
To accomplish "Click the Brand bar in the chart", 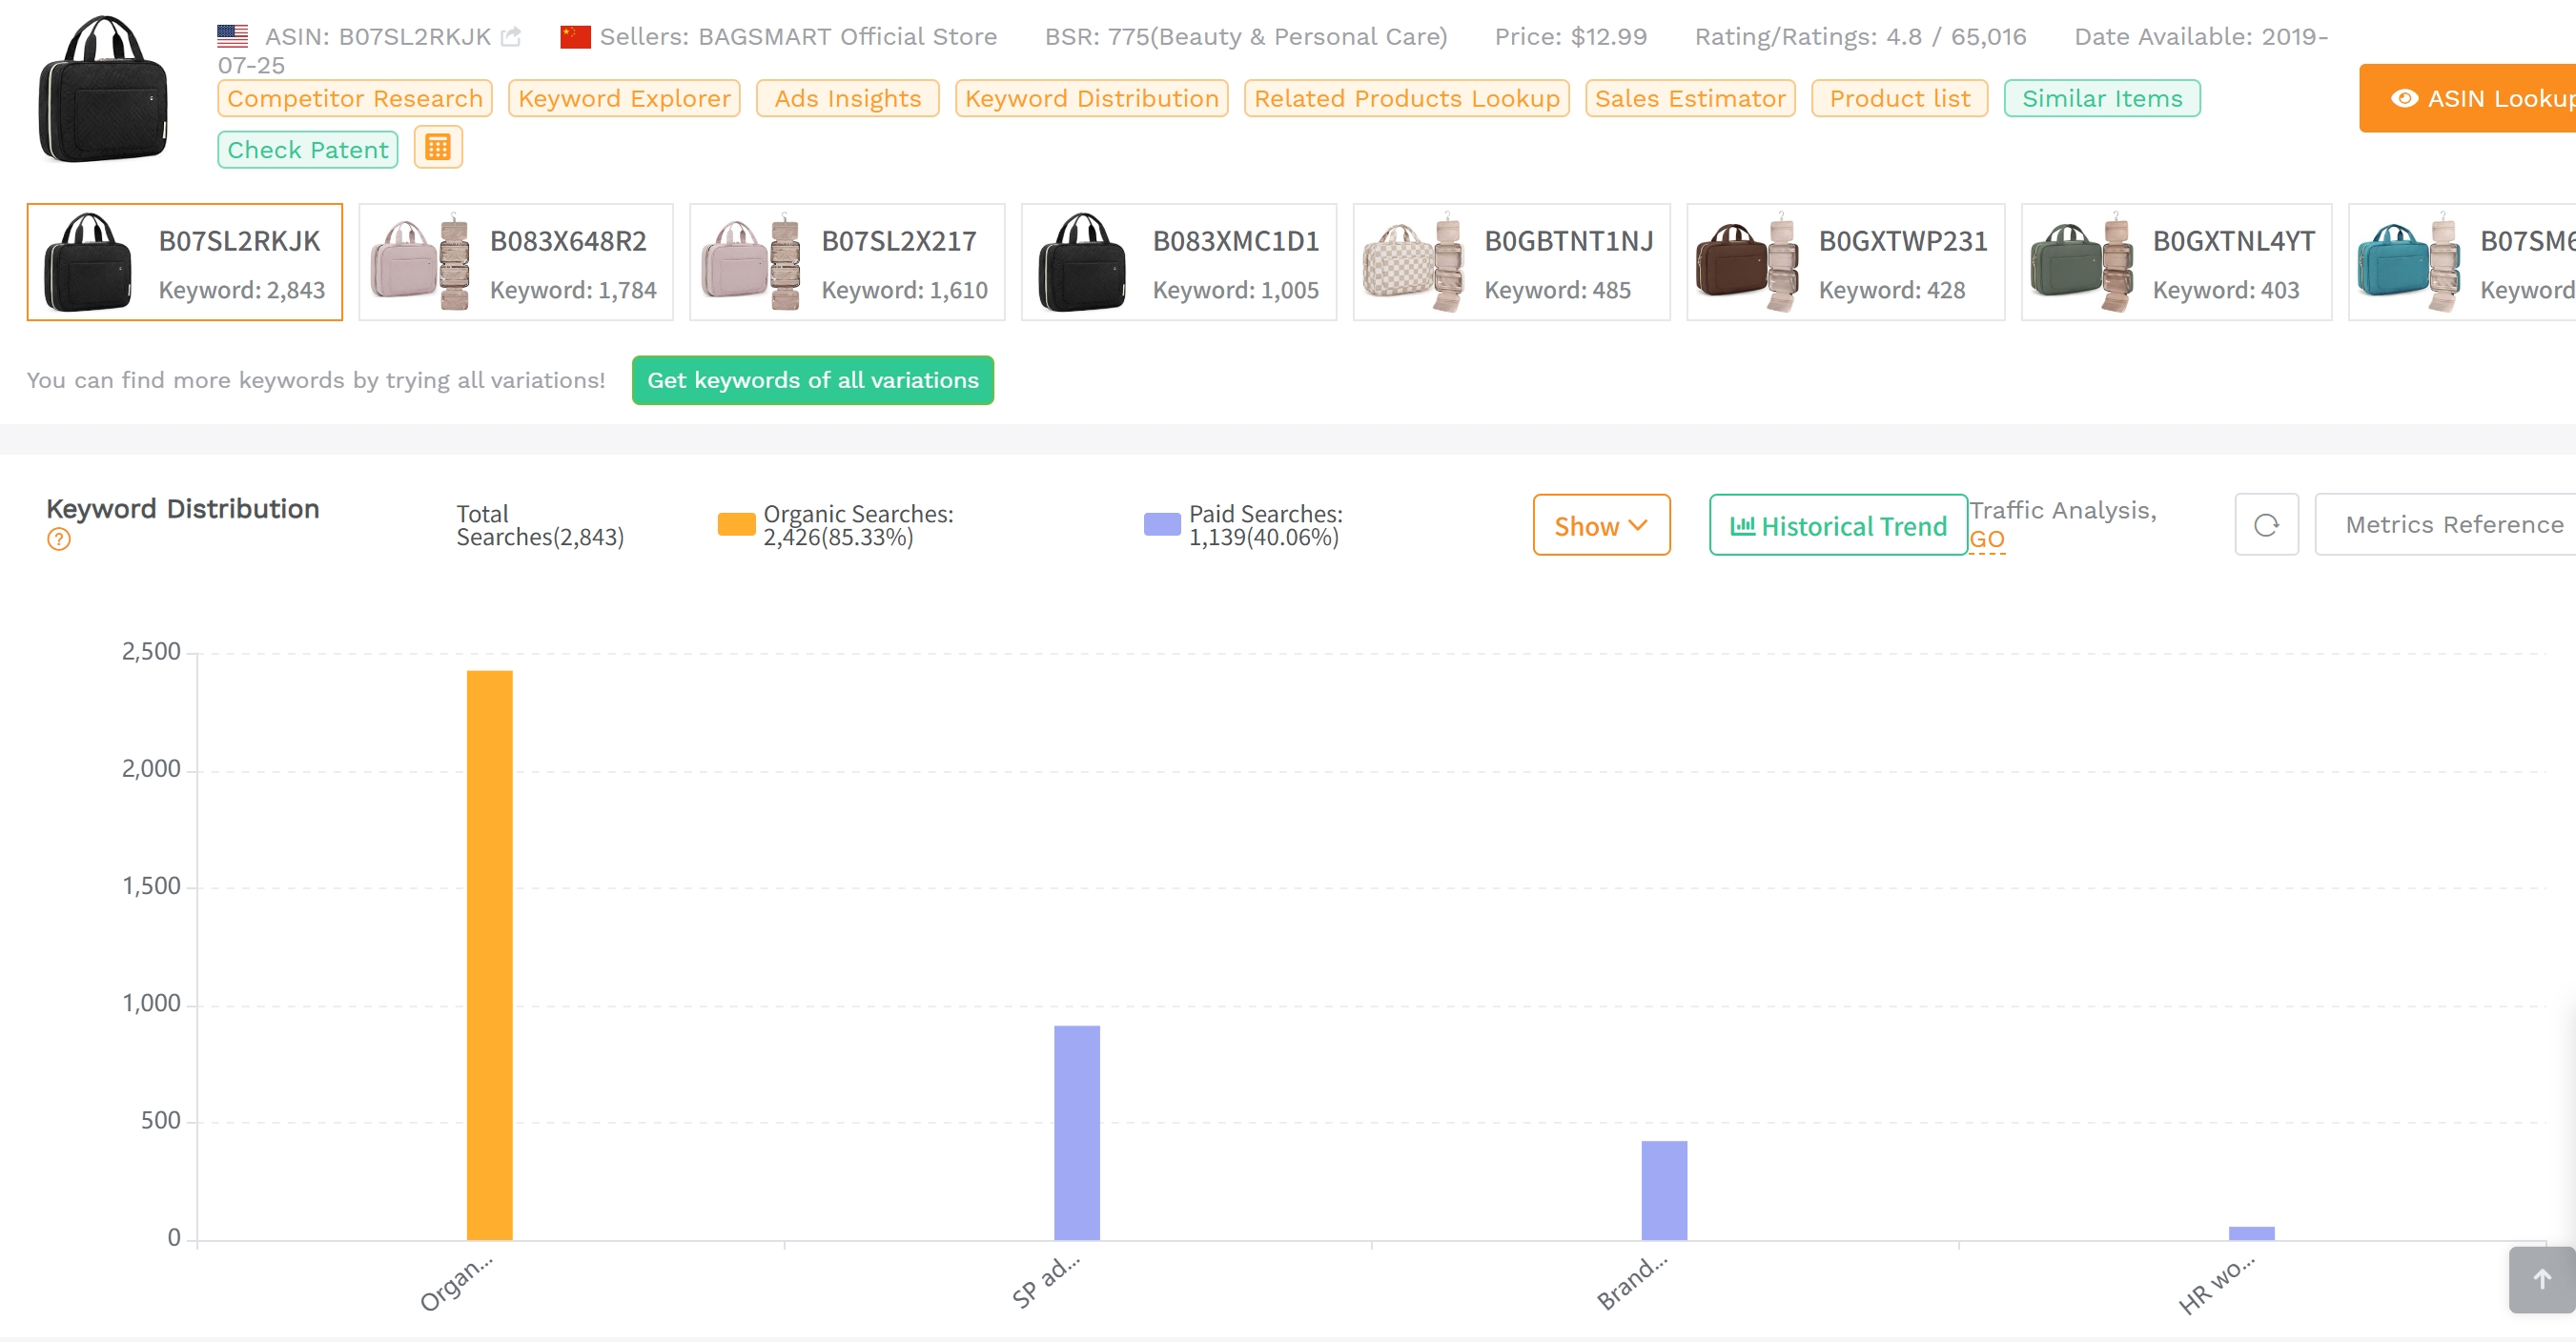I will click(x=1663, y=1190).
